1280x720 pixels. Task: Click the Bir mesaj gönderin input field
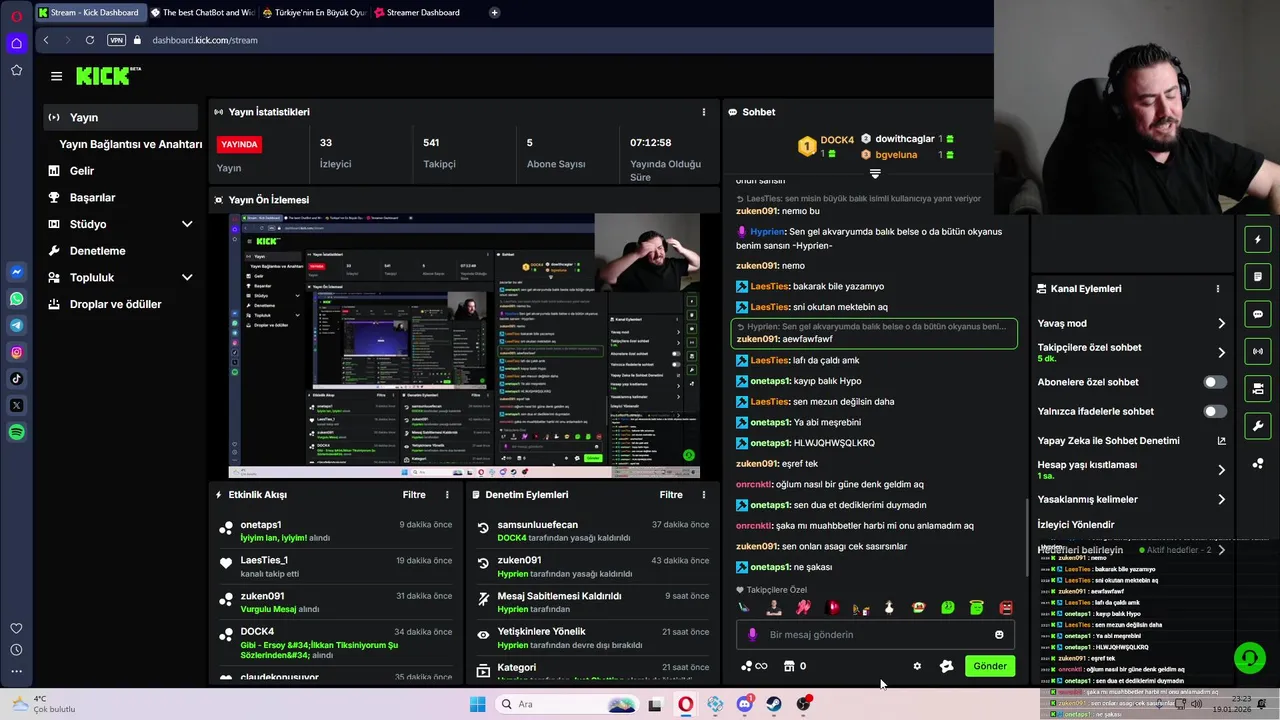(x=875, y=634)
